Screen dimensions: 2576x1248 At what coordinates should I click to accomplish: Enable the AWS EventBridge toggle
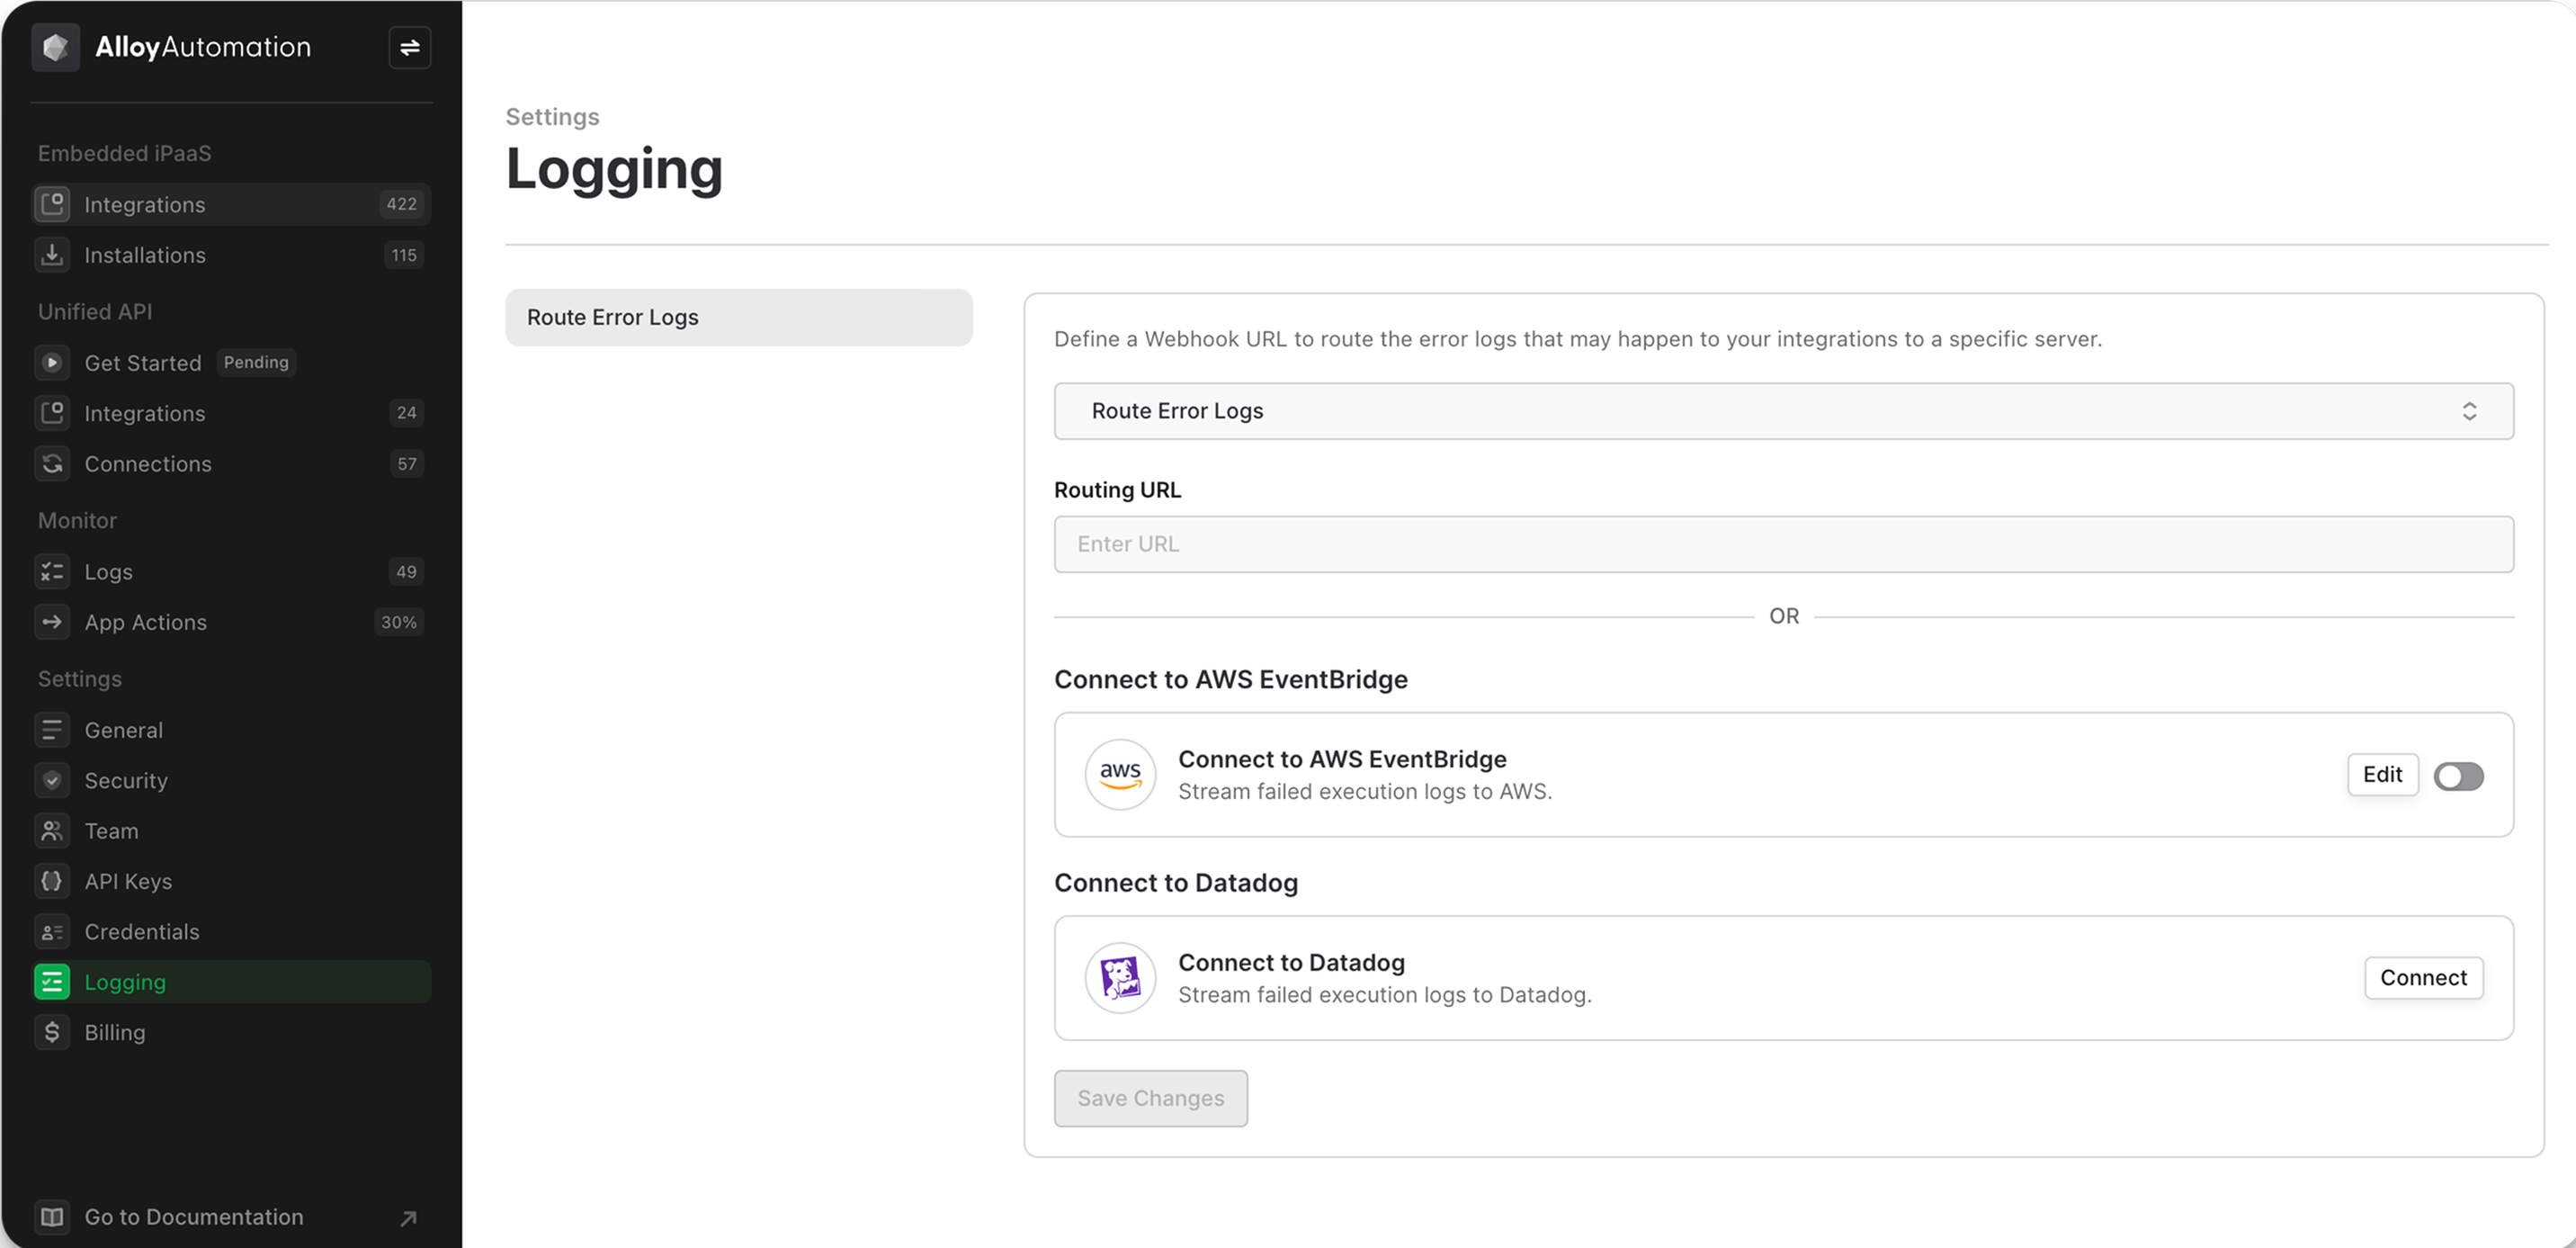click(x=2458, y=776)
